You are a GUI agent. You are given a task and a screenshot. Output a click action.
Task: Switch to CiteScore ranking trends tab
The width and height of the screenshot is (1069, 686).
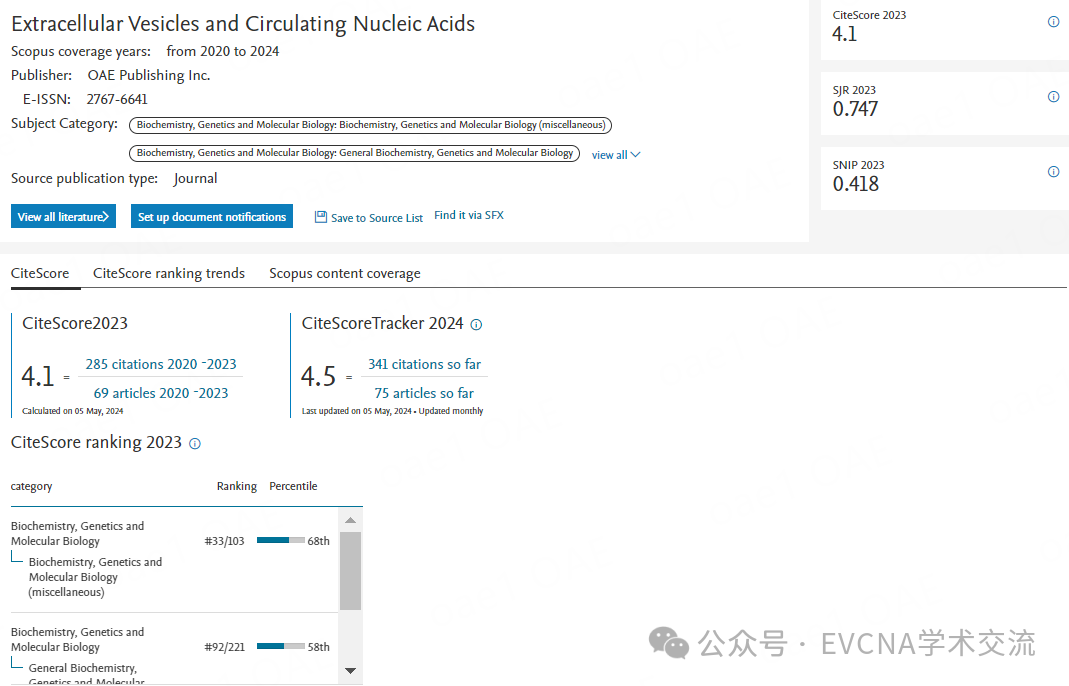(169, 273)
